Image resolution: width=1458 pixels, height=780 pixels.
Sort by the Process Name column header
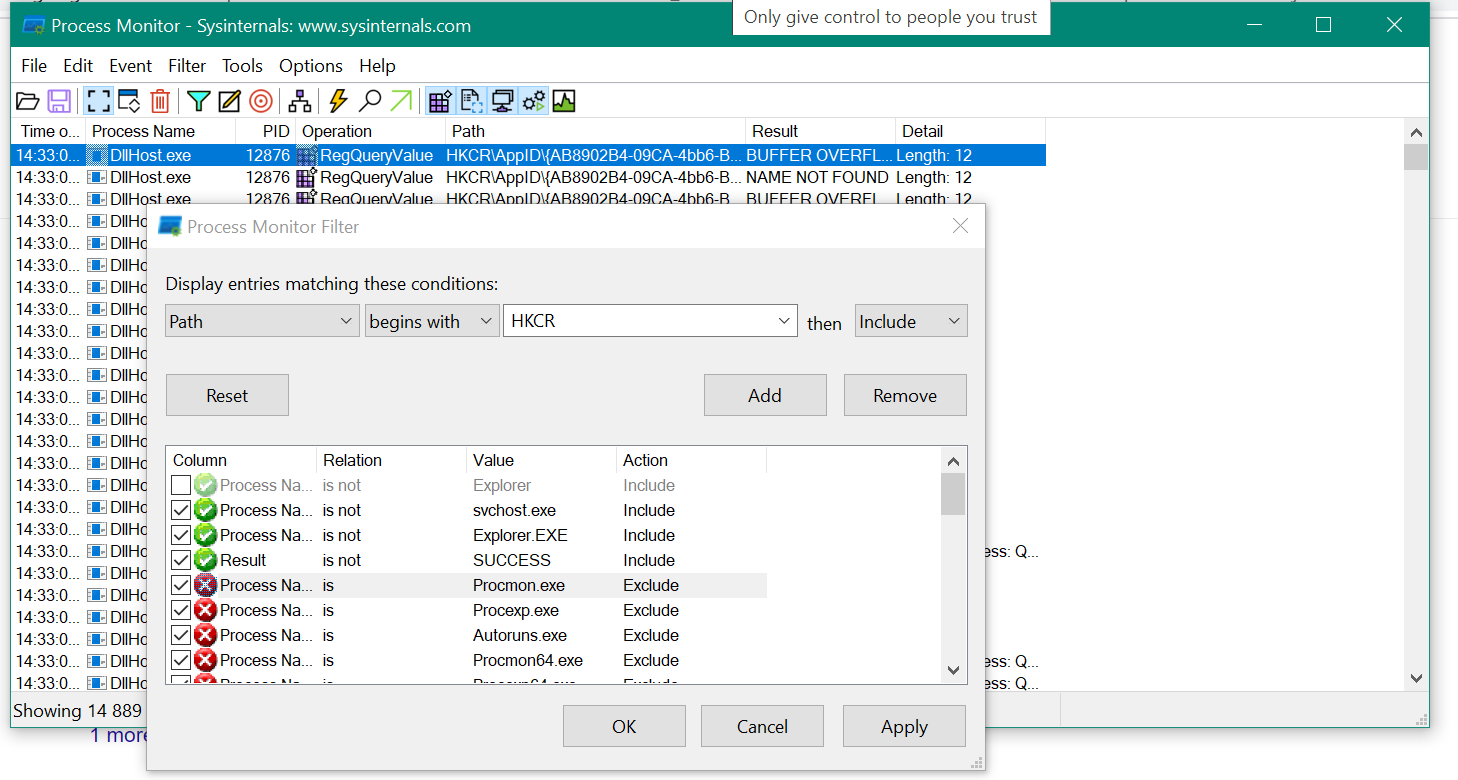click(160, 131)
